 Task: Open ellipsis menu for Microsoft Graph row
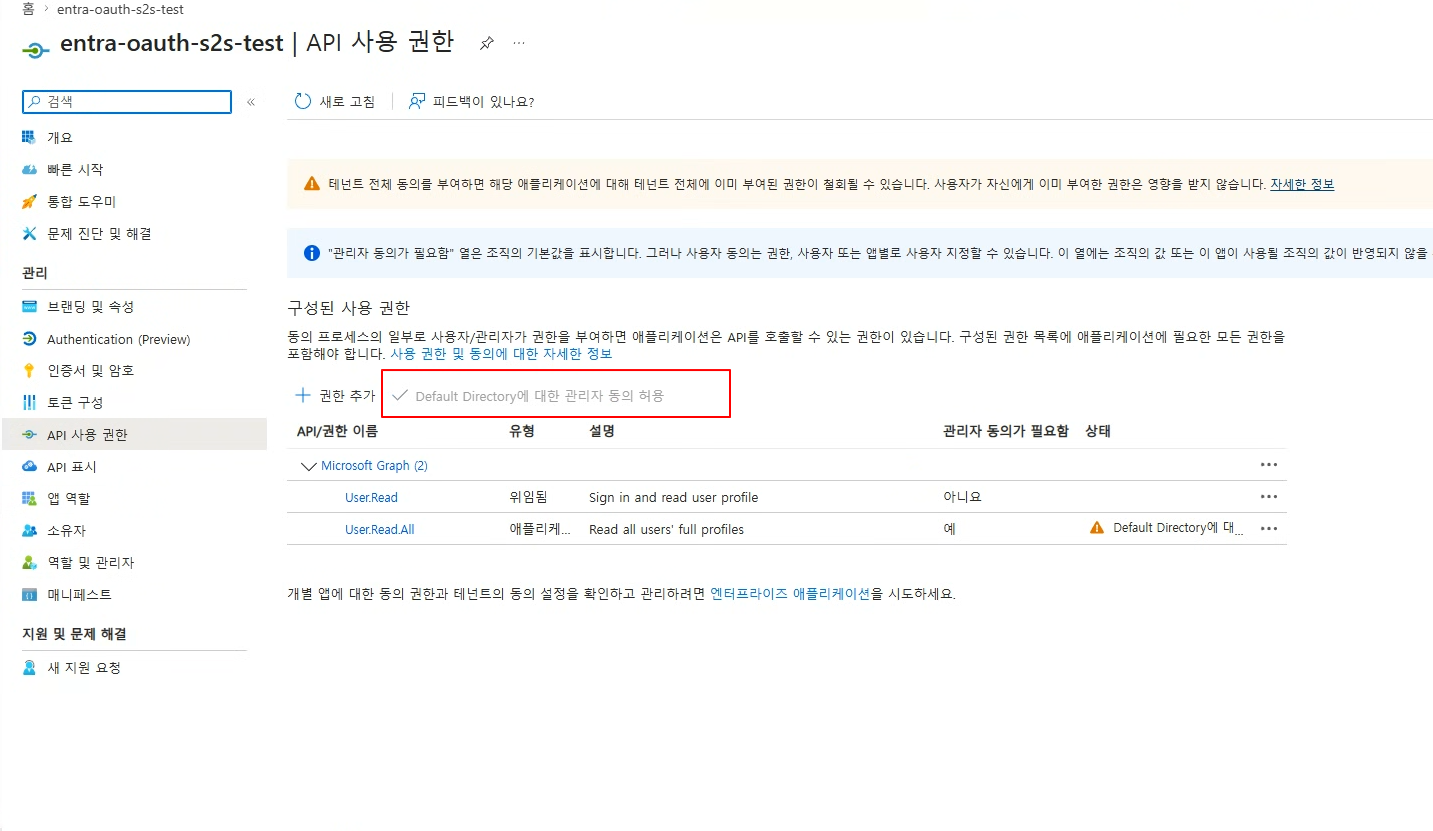tap(1269, 465)
